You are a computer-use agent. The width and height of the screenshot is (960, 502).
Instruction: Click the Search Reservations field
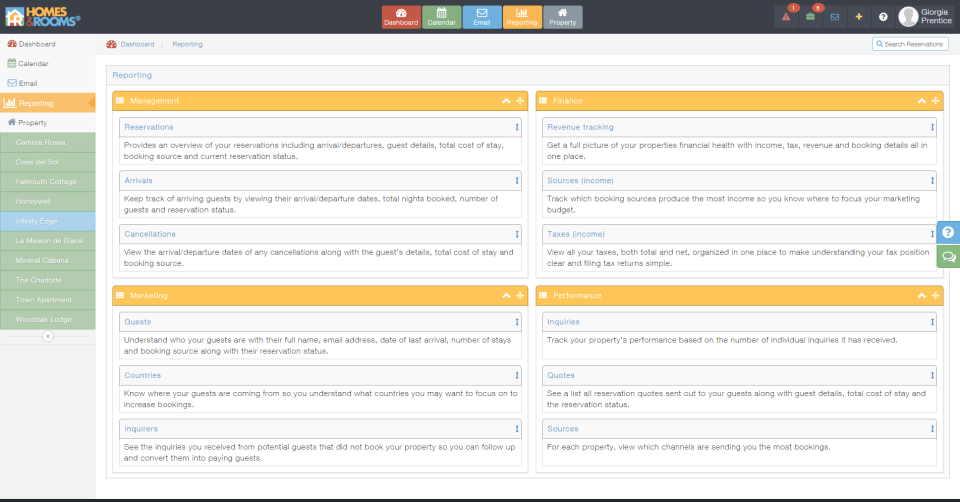pos(910,44)
